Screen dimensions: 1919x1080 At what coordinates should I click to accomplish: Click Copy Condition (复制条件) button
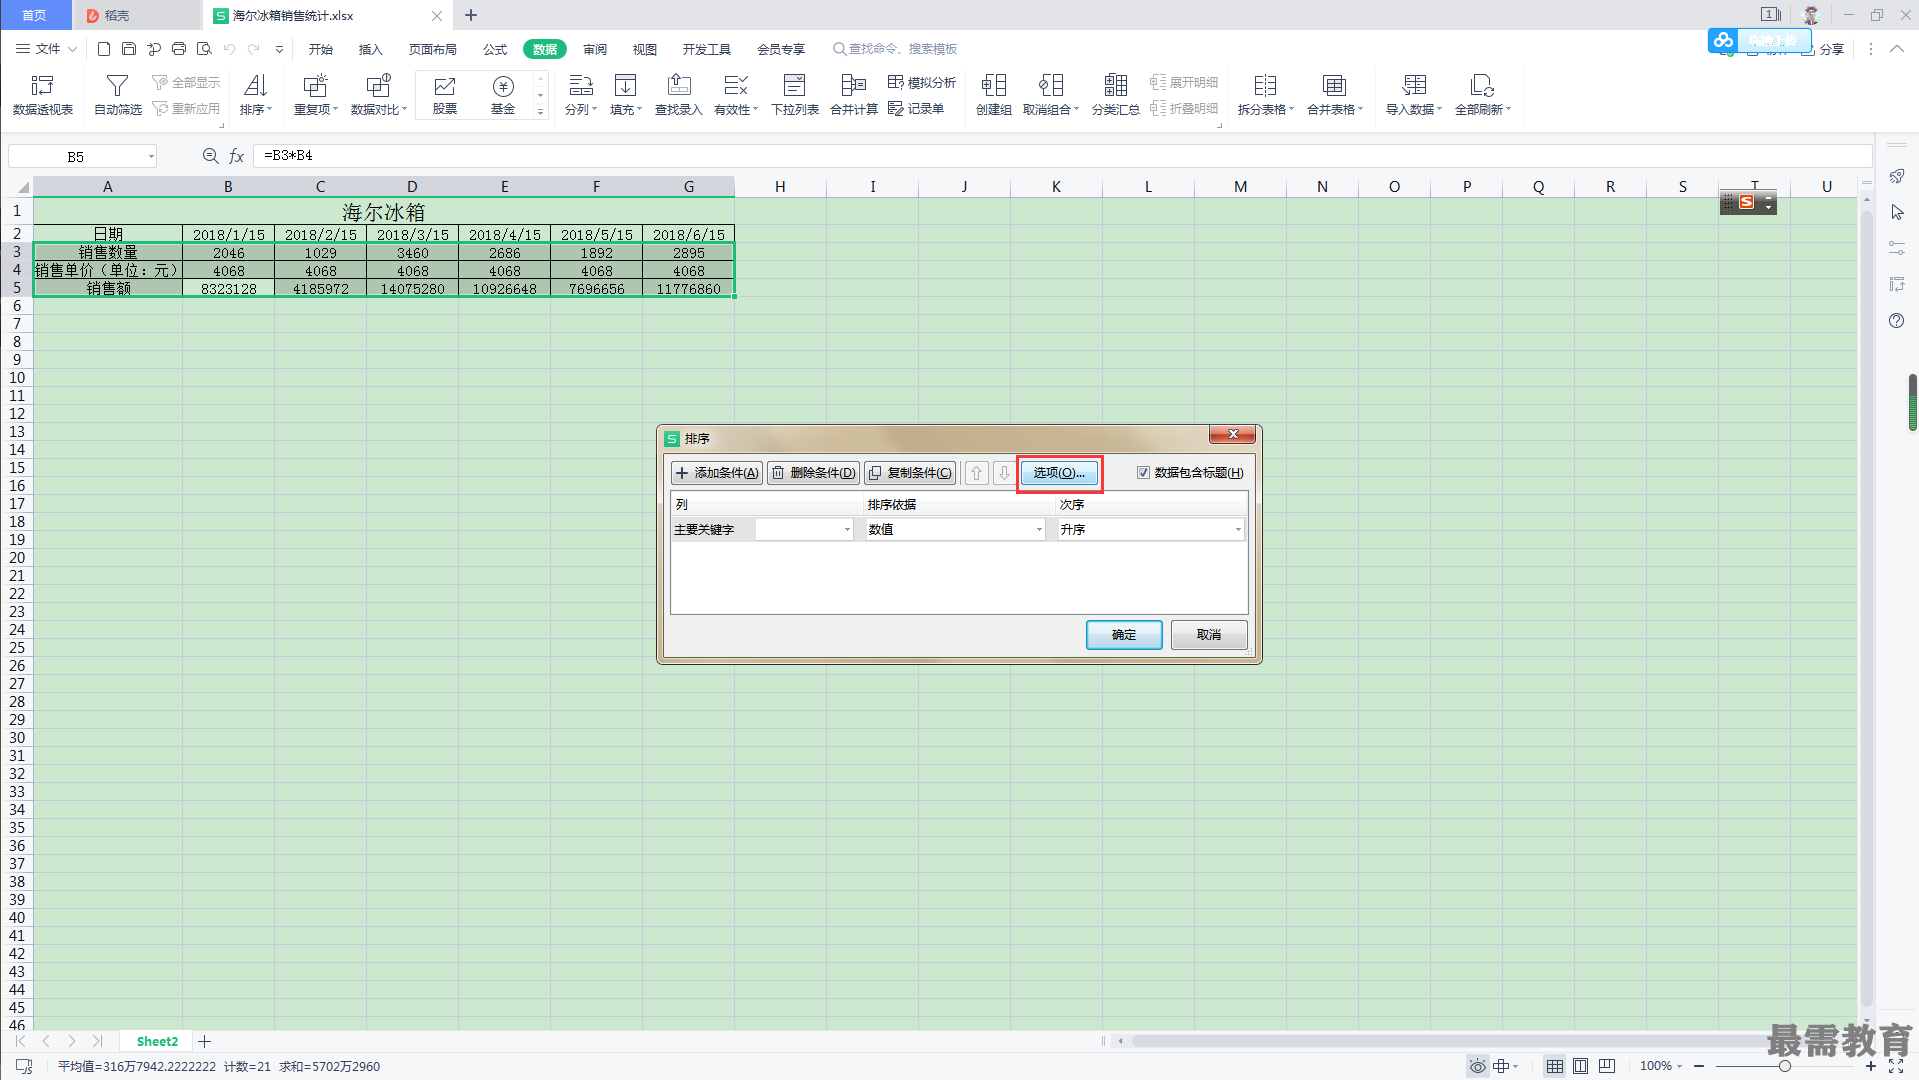pos(910,473)
